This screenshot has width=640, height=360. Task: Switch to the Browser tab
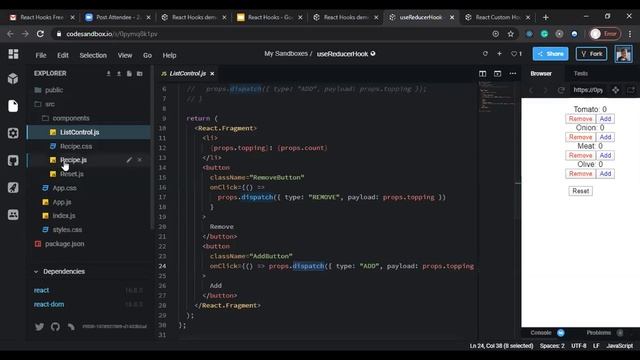click(541, 73)
